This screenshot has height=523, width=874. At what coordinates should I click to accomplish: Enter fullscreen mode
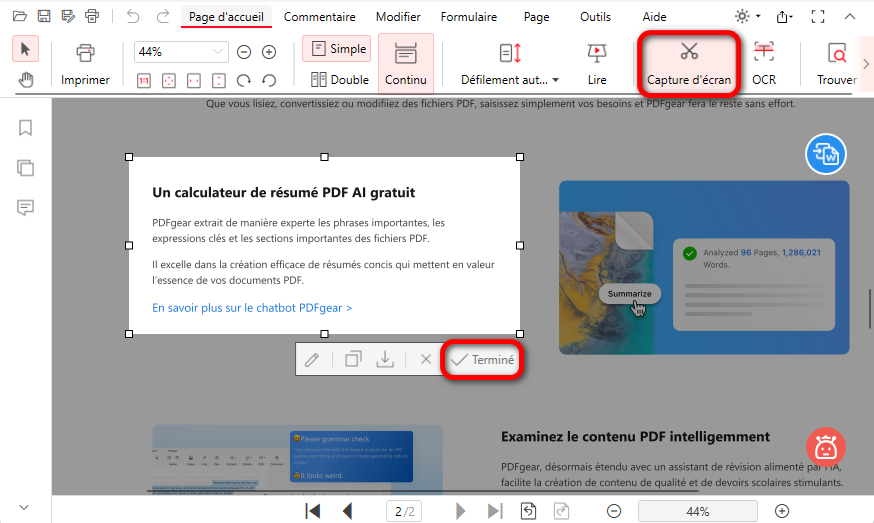click(818, 17)
